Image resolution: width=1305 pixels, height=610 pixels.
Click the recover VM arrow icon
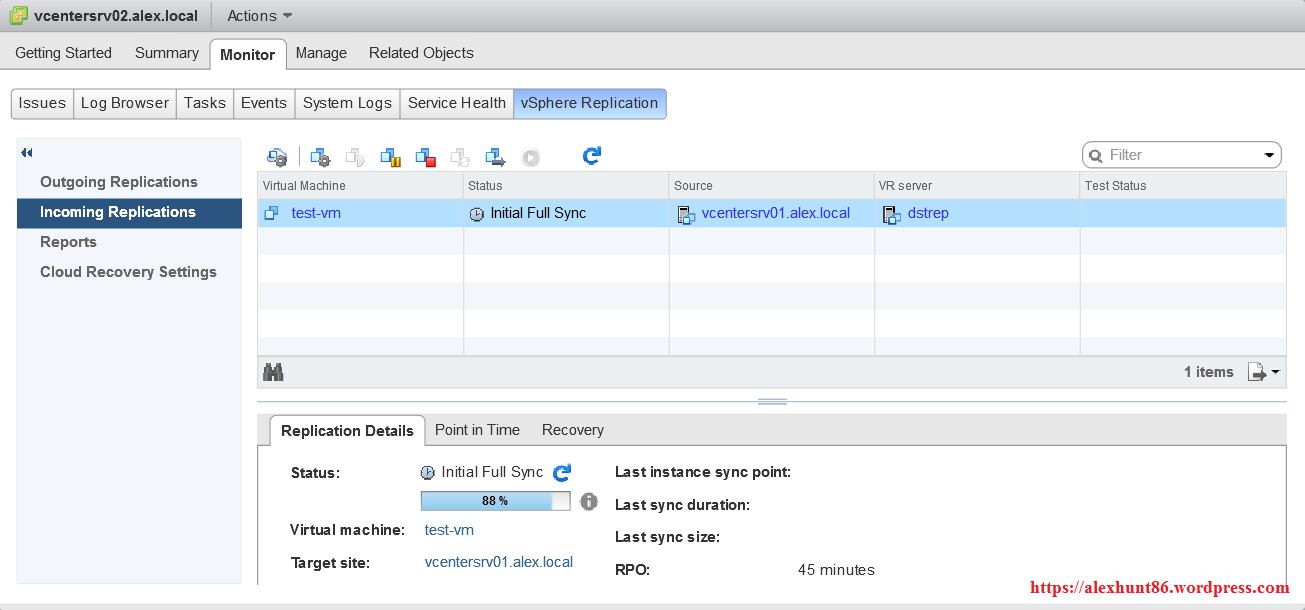pyautogui.click(x=496, y=157)
